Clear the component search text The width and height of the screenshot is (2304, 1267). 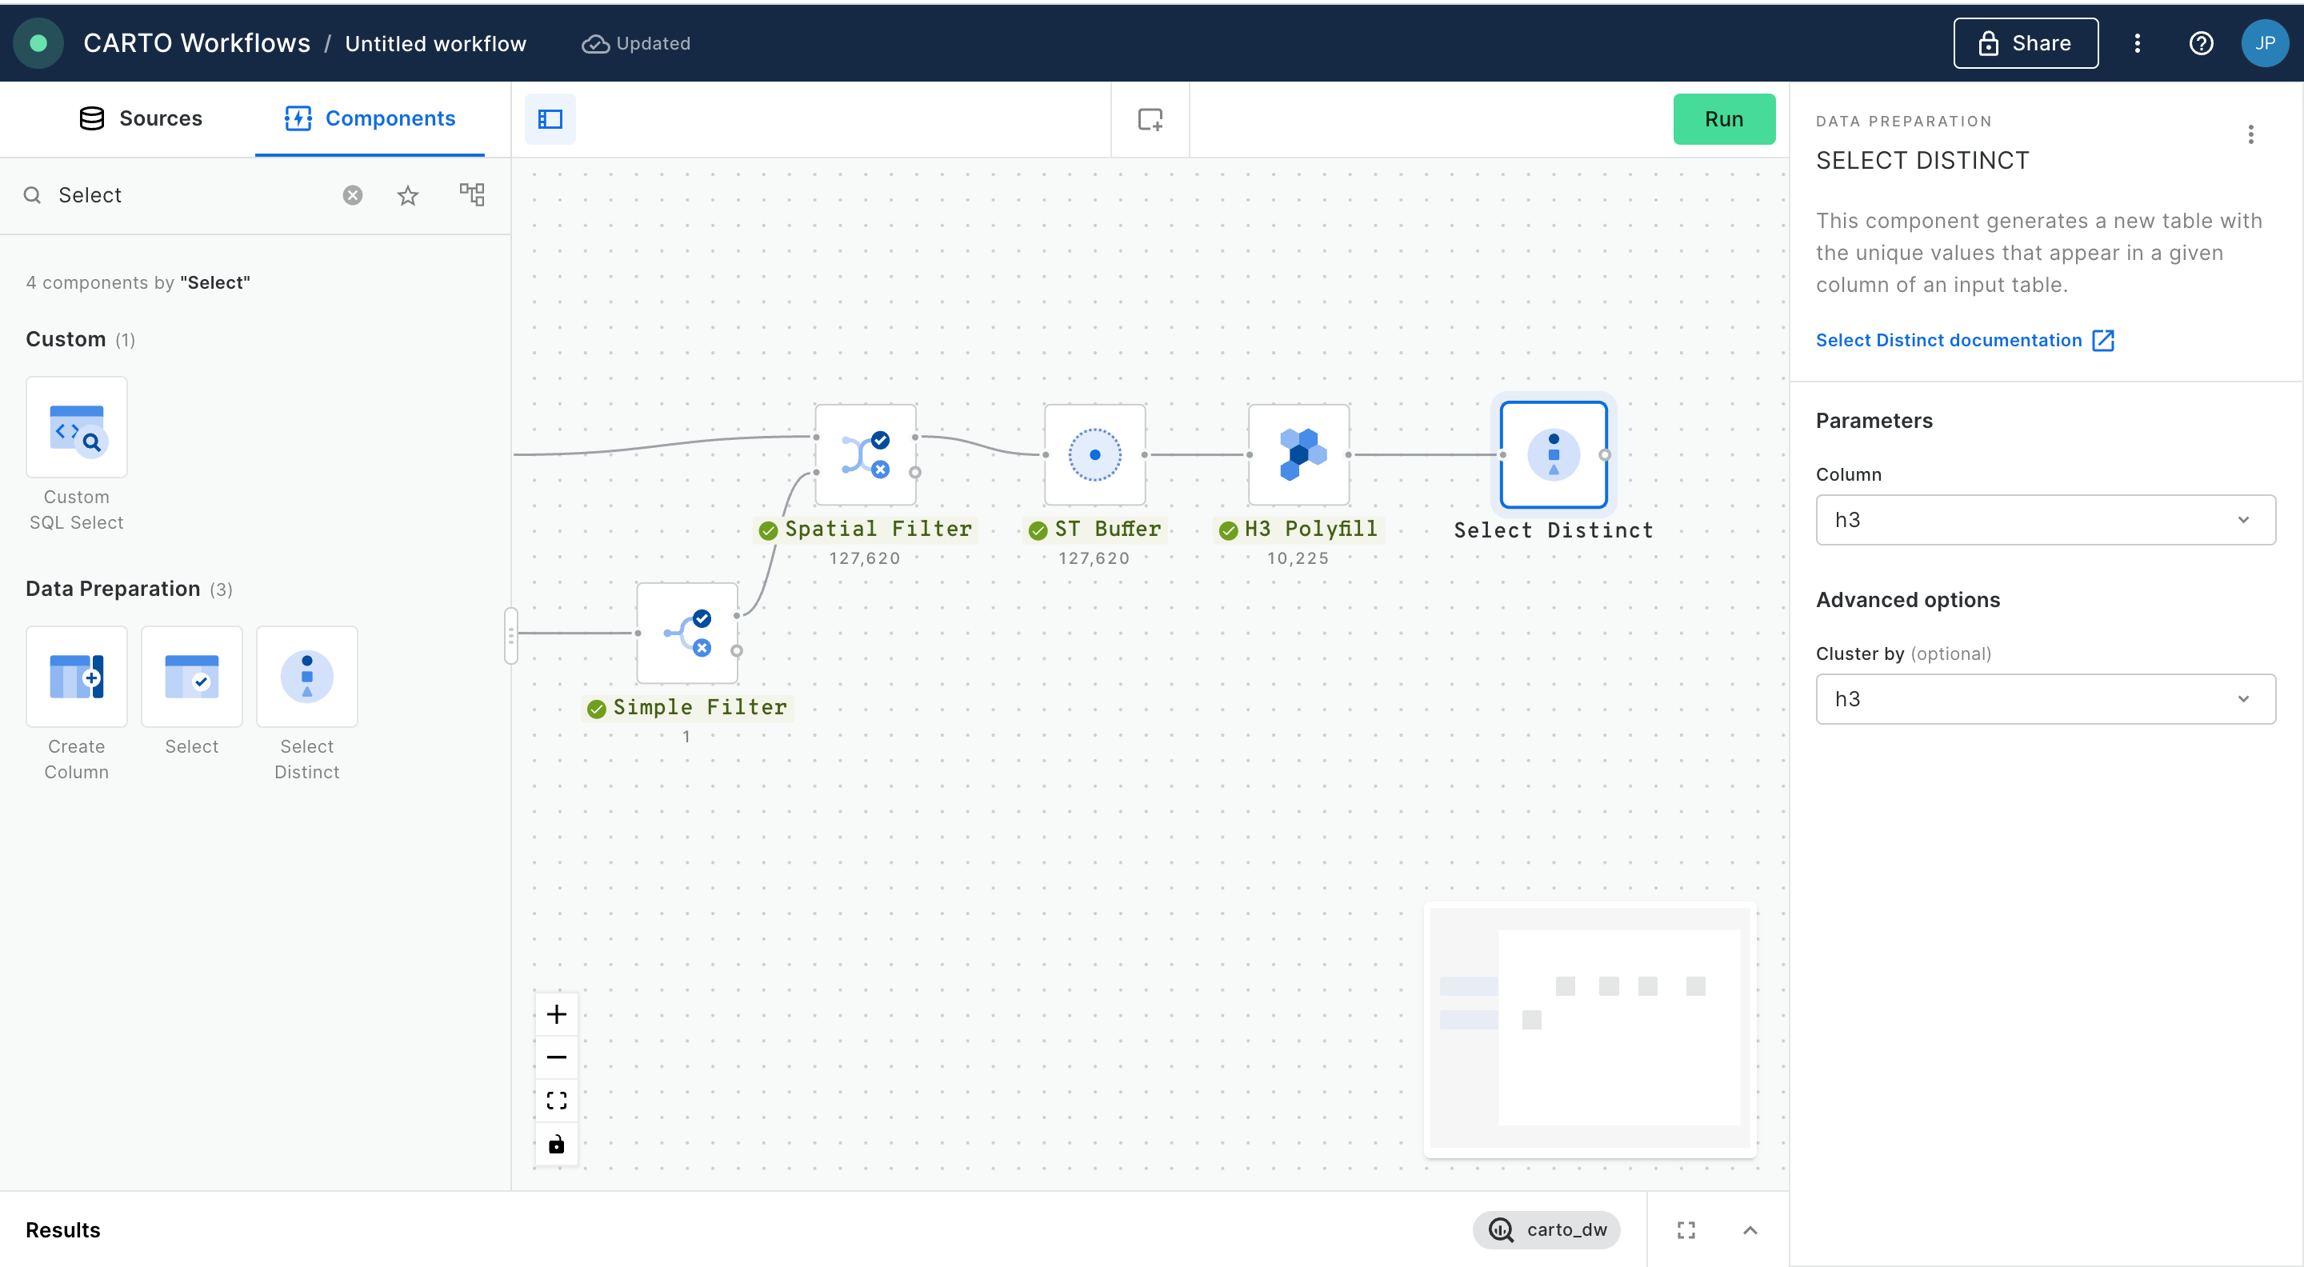352,195
